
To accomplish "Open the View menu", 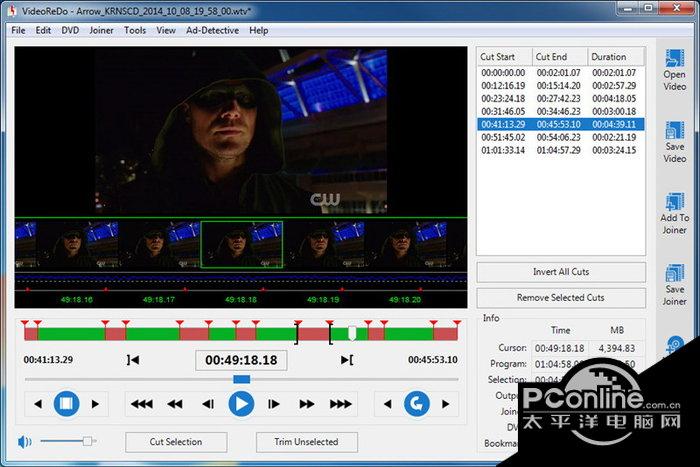I will click(166, 30).
